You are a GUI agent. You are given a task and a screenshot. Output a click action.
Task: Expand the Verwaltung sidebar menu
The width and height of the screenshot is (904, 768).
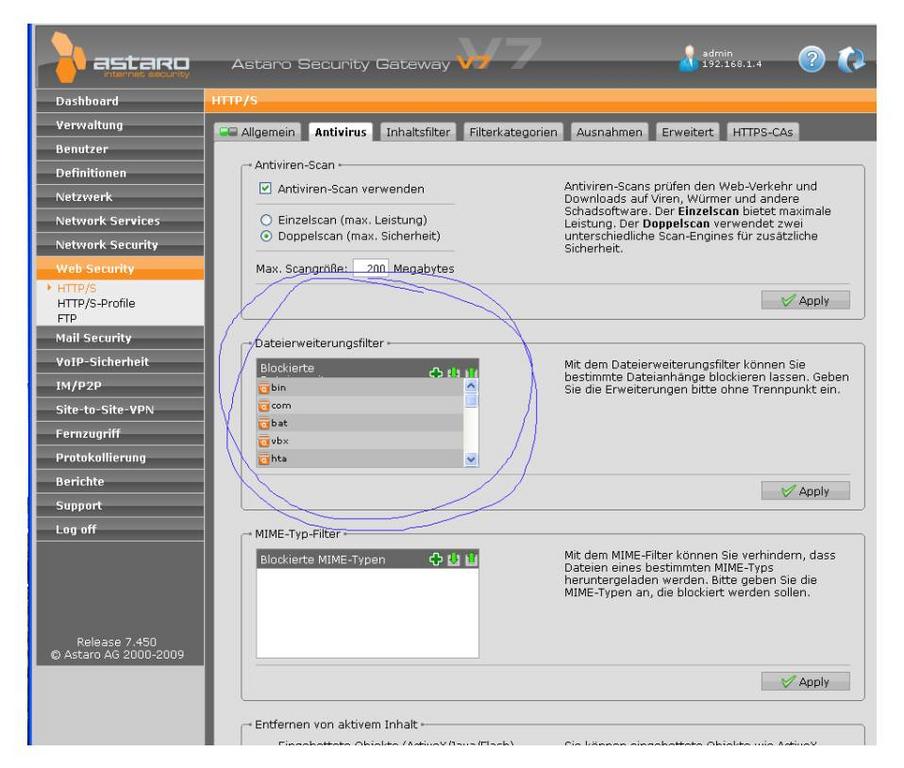[x=120, y=125]
